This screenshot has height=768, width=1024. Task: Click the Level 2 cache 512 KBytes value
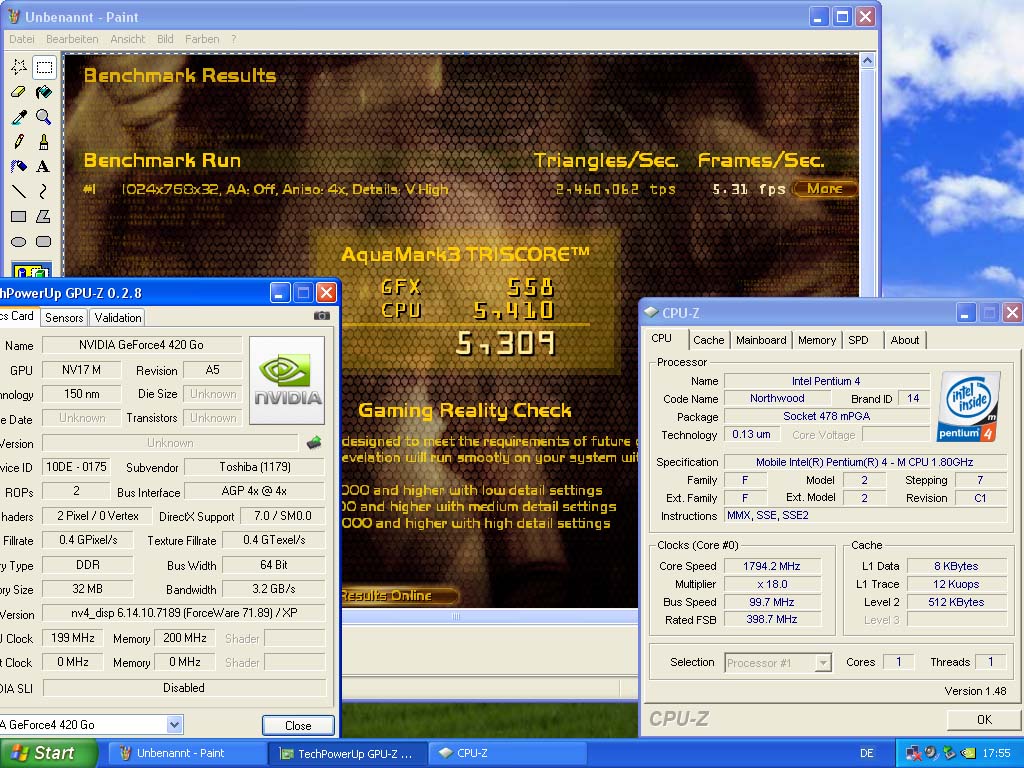[956, 602]
